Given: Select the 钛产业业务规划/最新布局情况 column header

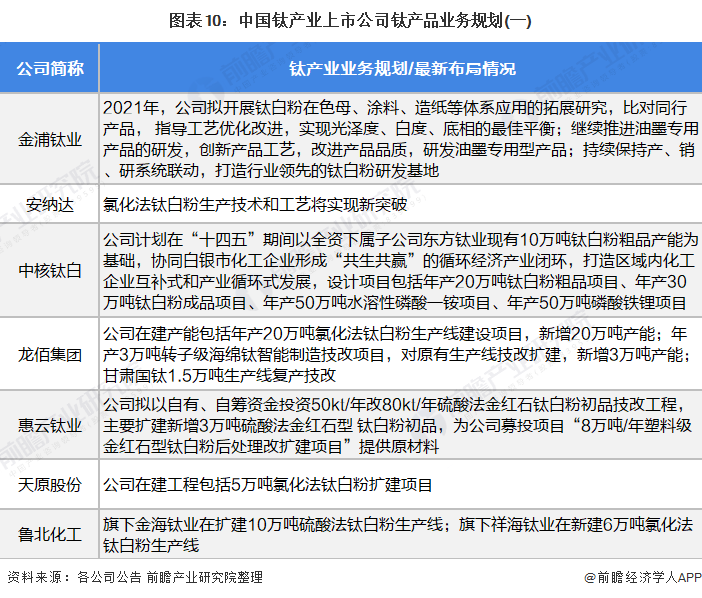Looking at the screenshot, I should click(402, 69).
